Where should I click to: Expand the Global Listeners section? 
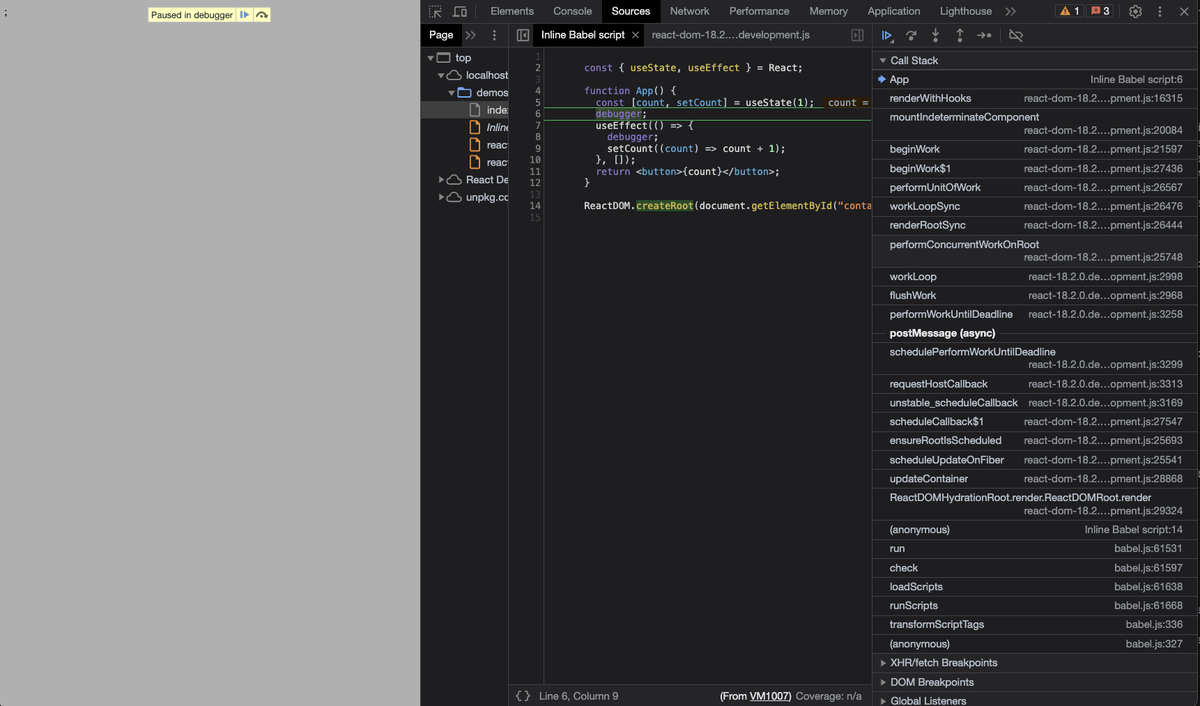tap(883, 701)
